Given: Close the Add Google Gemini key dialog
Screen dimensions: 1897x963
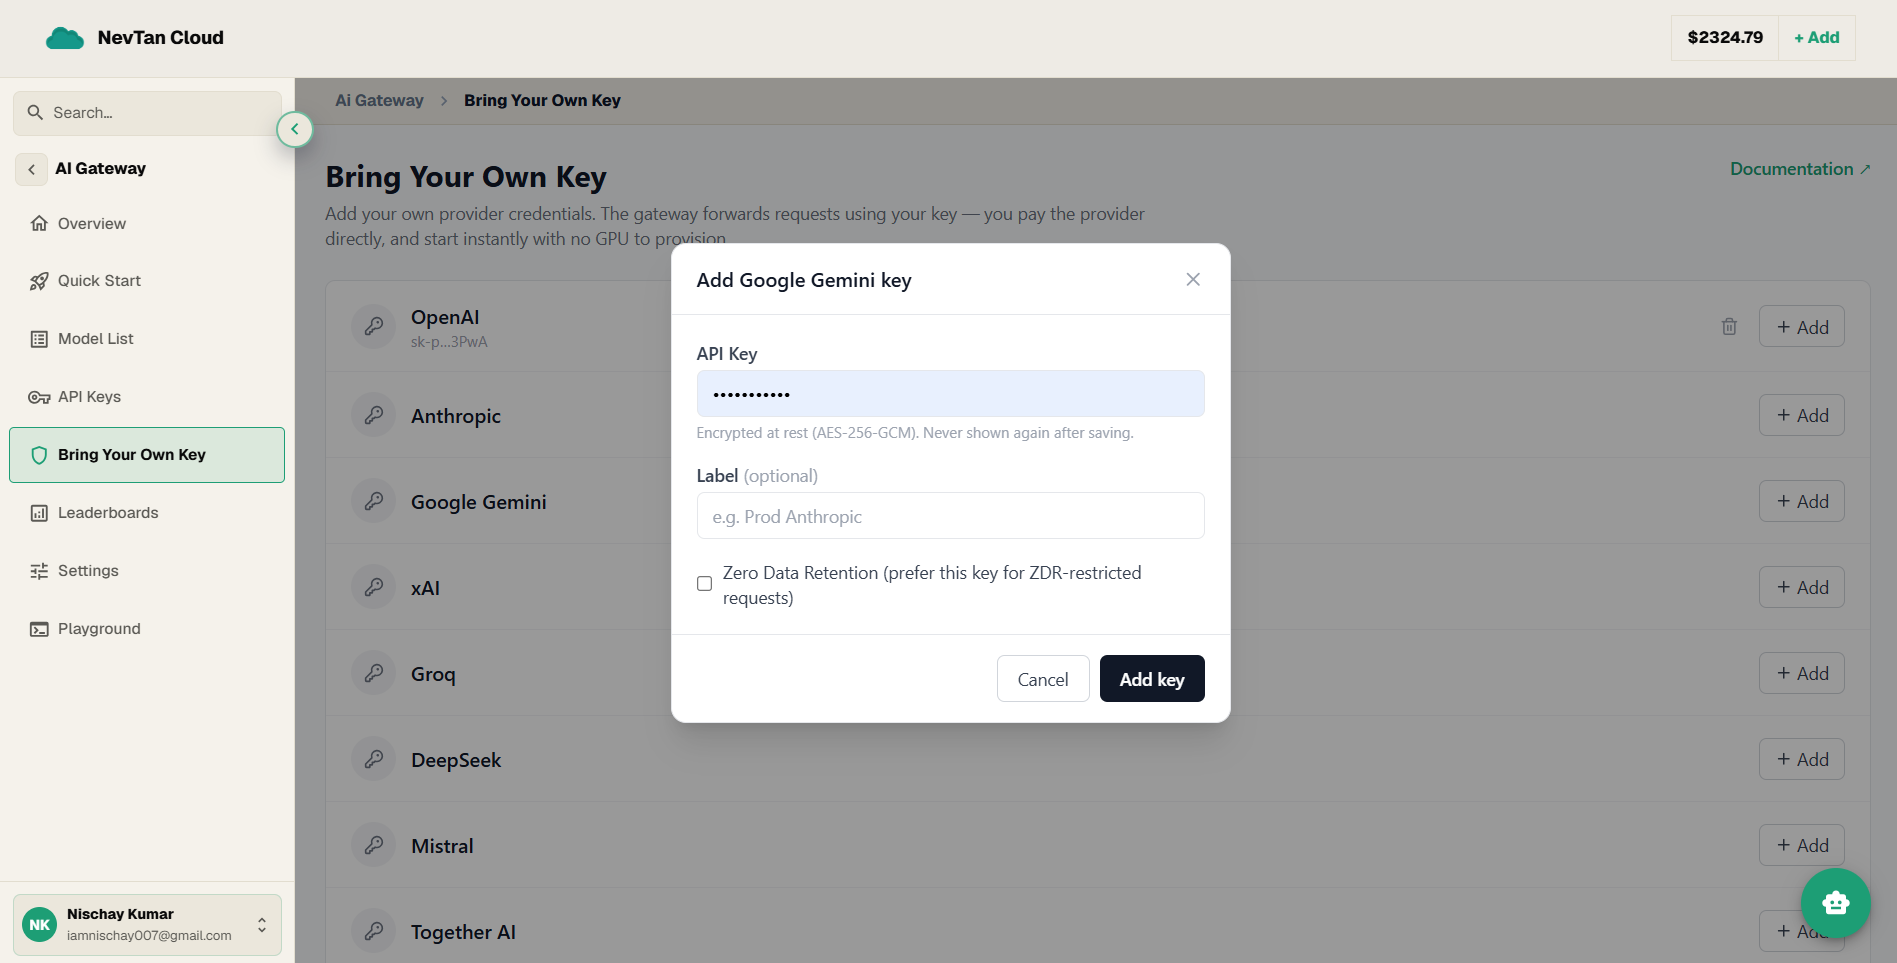Looking at the screenshot, I should (x=1193, y=280).
